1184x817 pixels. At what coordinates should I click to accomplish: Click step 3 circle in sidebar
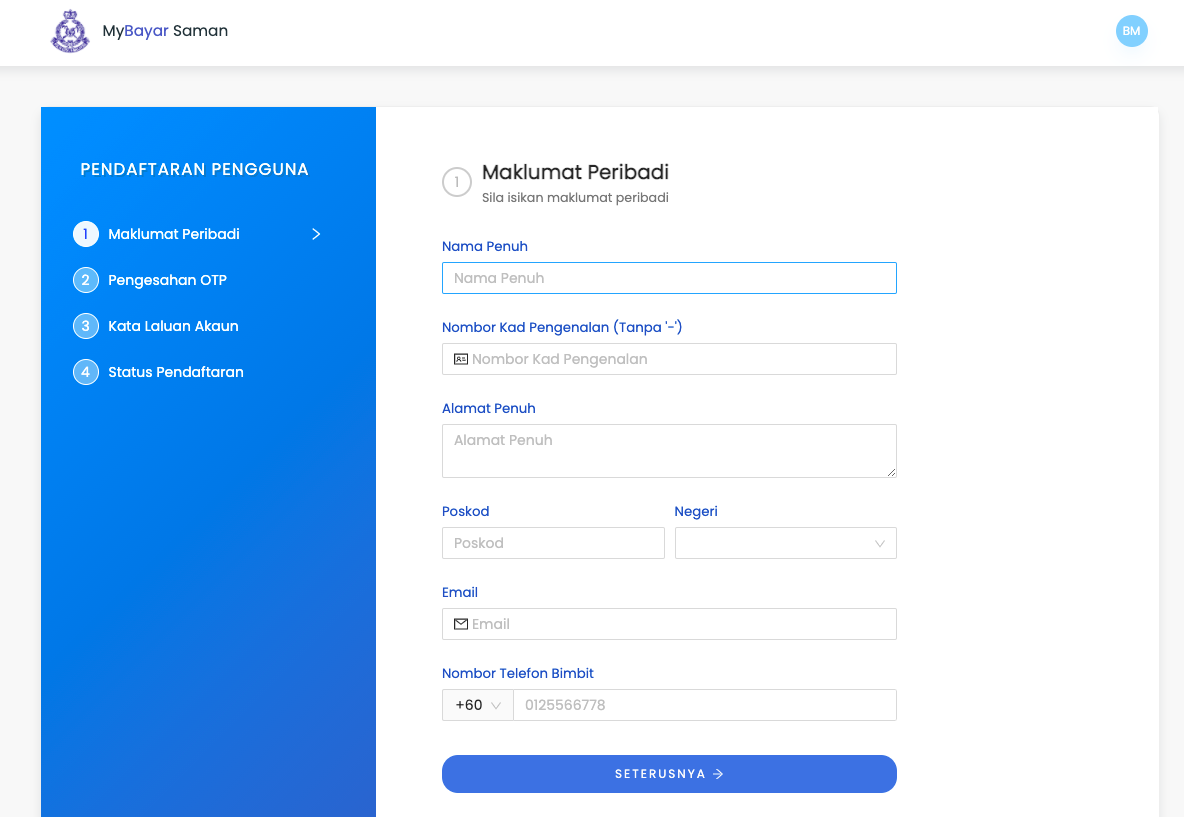click(x=86, y=326)
